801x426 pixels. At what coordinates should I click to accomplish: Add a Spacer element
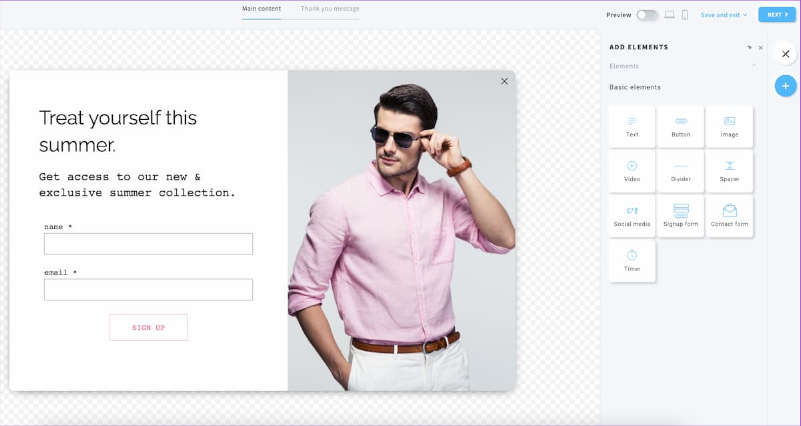729,172
